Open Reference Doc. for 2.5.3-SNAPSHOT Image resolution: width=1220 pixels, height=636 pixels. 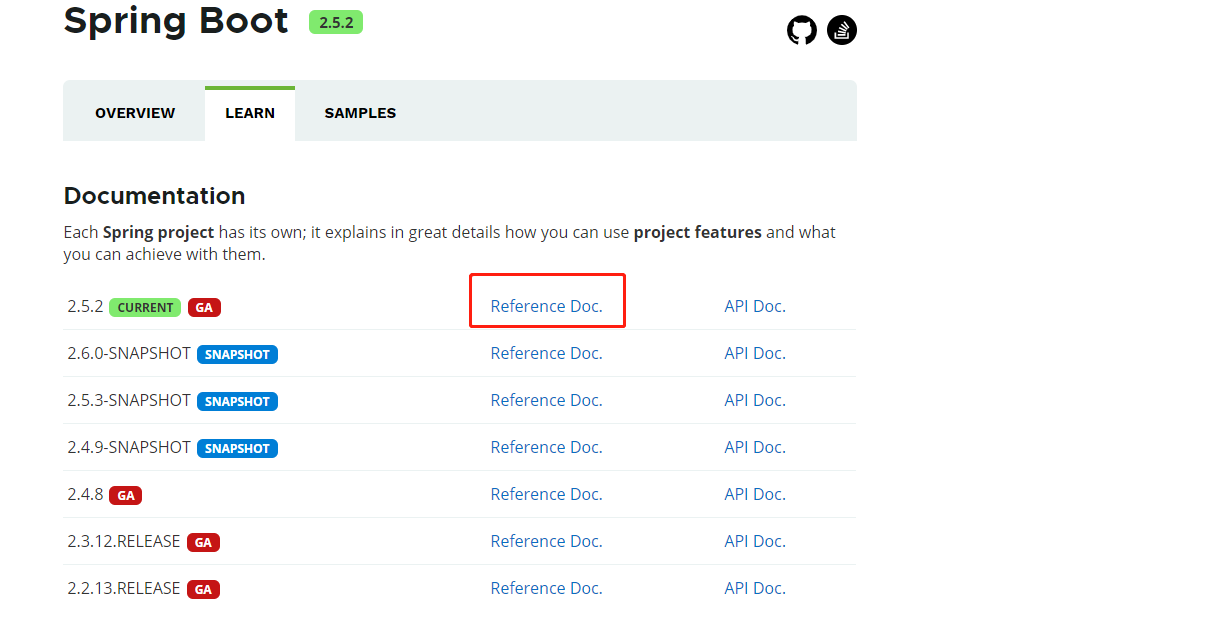546,400
